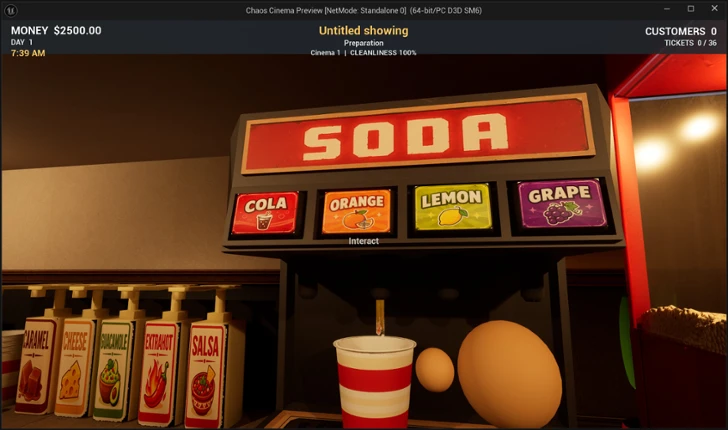Click the big red SODA sign
This screenshot has height=430, width=728.
pyautogui.click(x=419, y=132)
